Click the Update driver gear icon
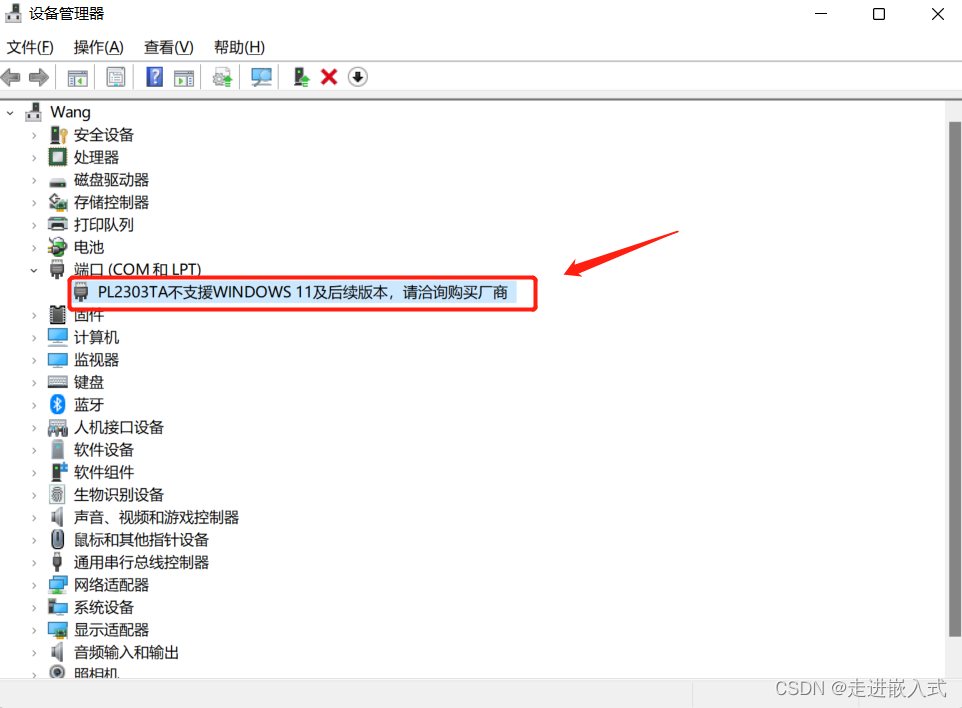962x708 pixels. tap(222, 78)
